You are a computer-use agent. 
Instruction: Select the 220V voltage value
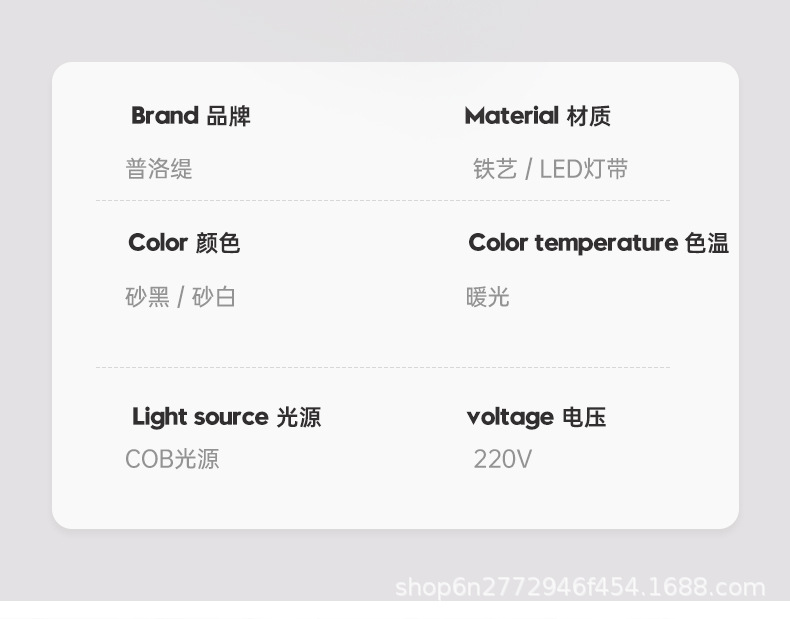click(502, 459)
